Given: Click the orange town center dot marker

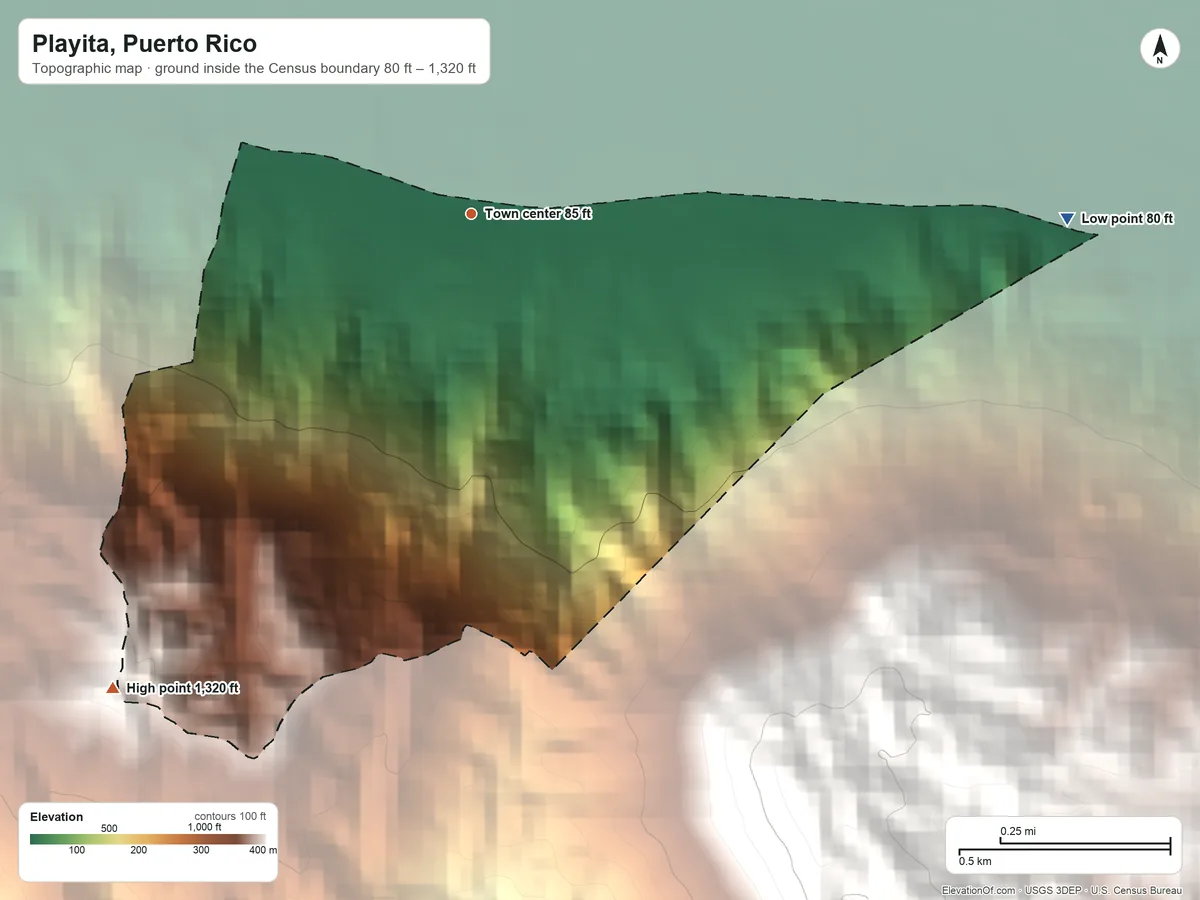Looking at the screenshot, I should point(471,214).
